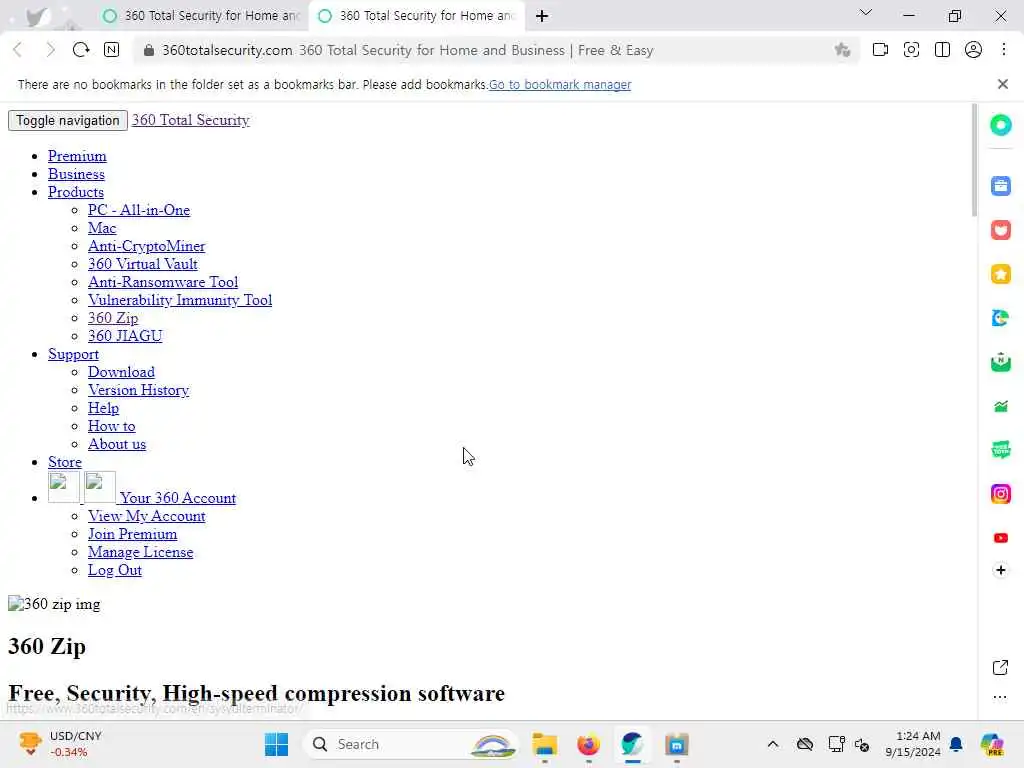Open the green stock chart sidebar icon
Screen dimensions: 1024x768
1000,406
